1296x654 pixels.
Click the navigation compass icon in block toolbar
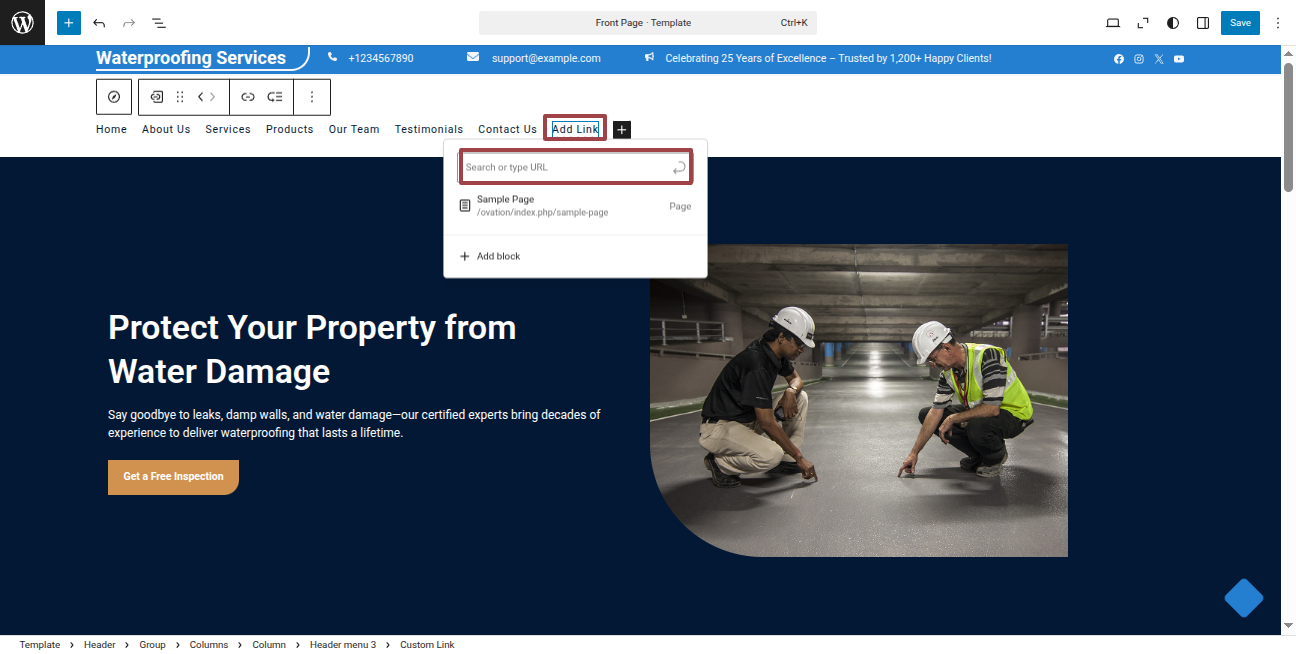[114, 97]
